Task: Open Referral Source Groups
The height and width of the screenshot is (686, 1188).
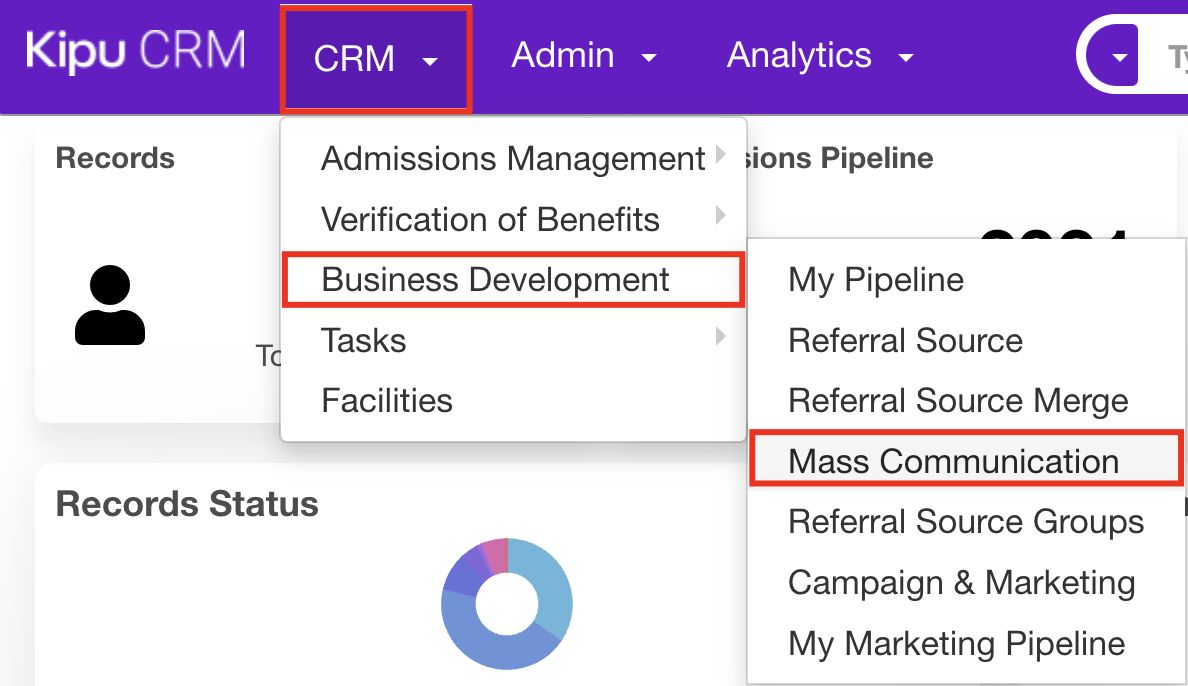Action: (966, 522)
